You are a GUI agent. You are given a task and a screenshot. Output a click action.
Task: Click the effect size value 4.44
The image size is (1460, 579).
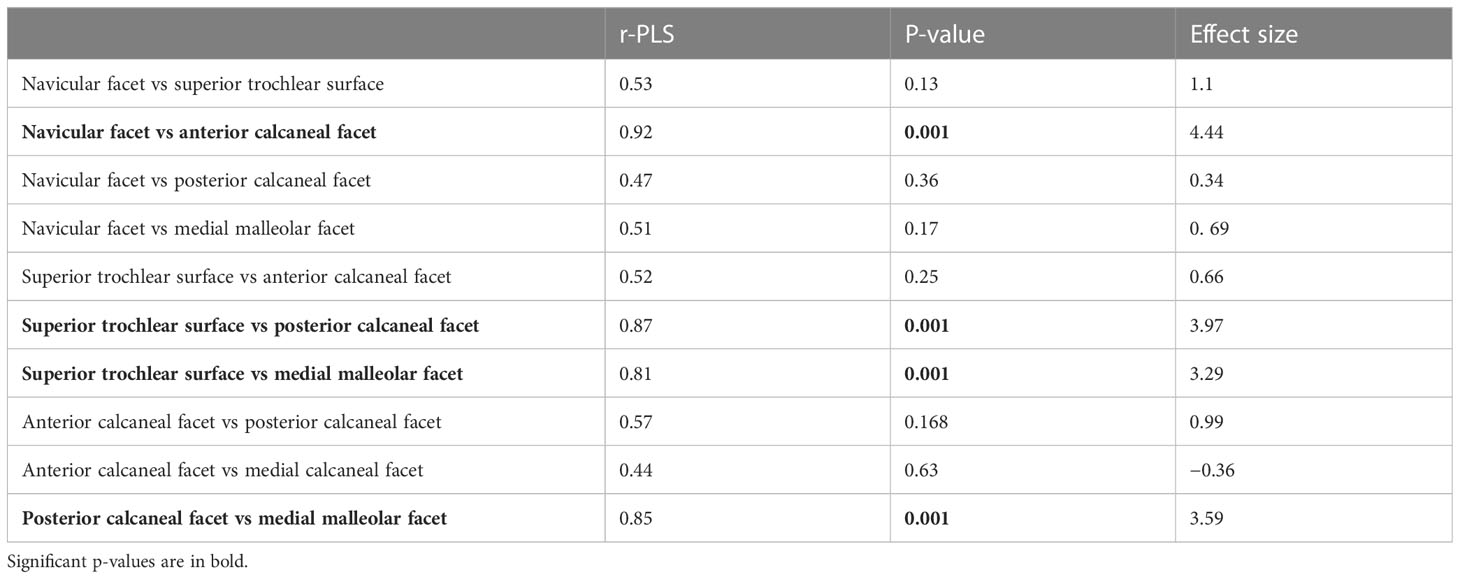[1204, 132]
